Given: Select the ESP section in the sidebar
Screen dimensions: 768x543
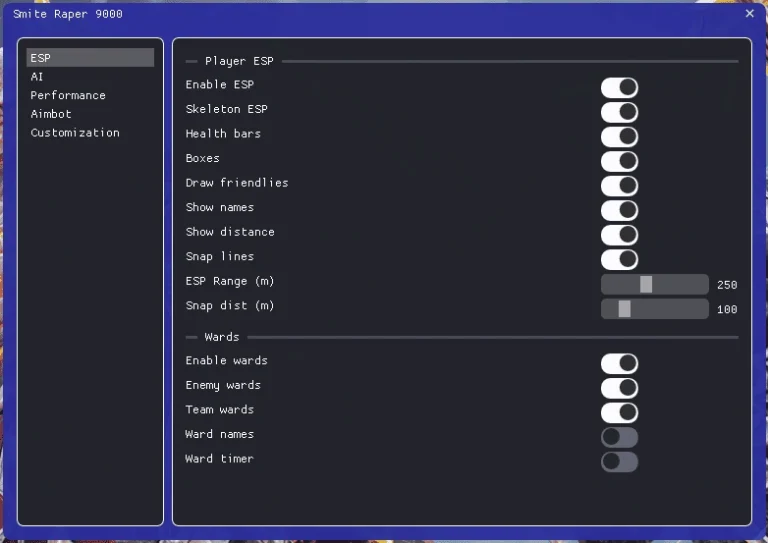Looking at the screenshot, I should 90,58.
